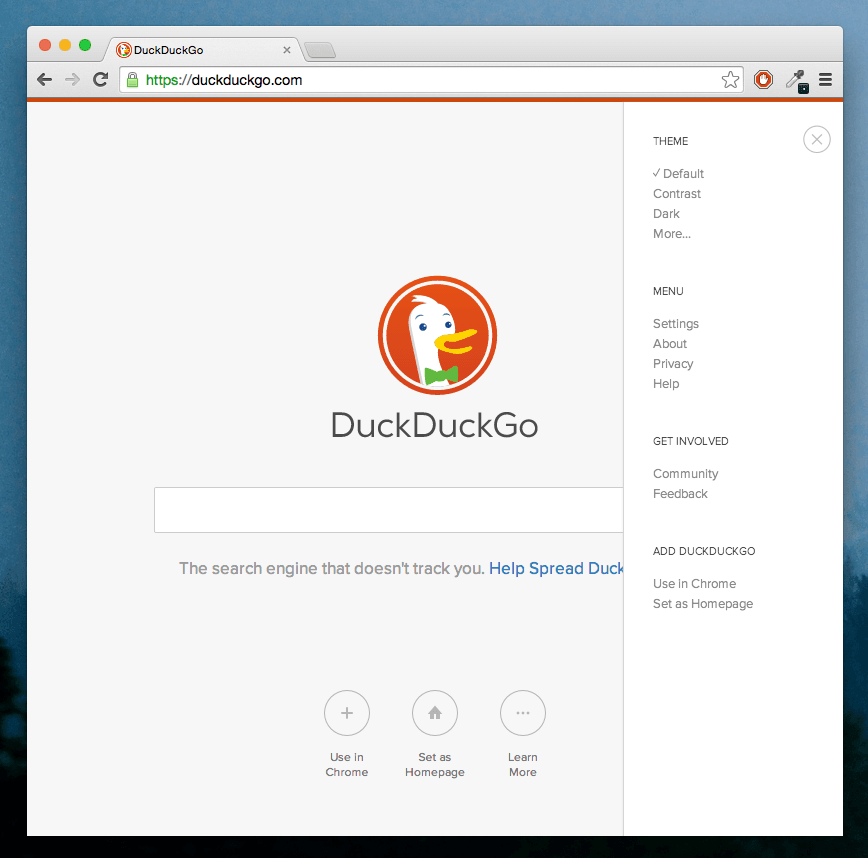Click the DuckDuckGo duck logo
868x858 pixels.
click(x=437, y=335)
